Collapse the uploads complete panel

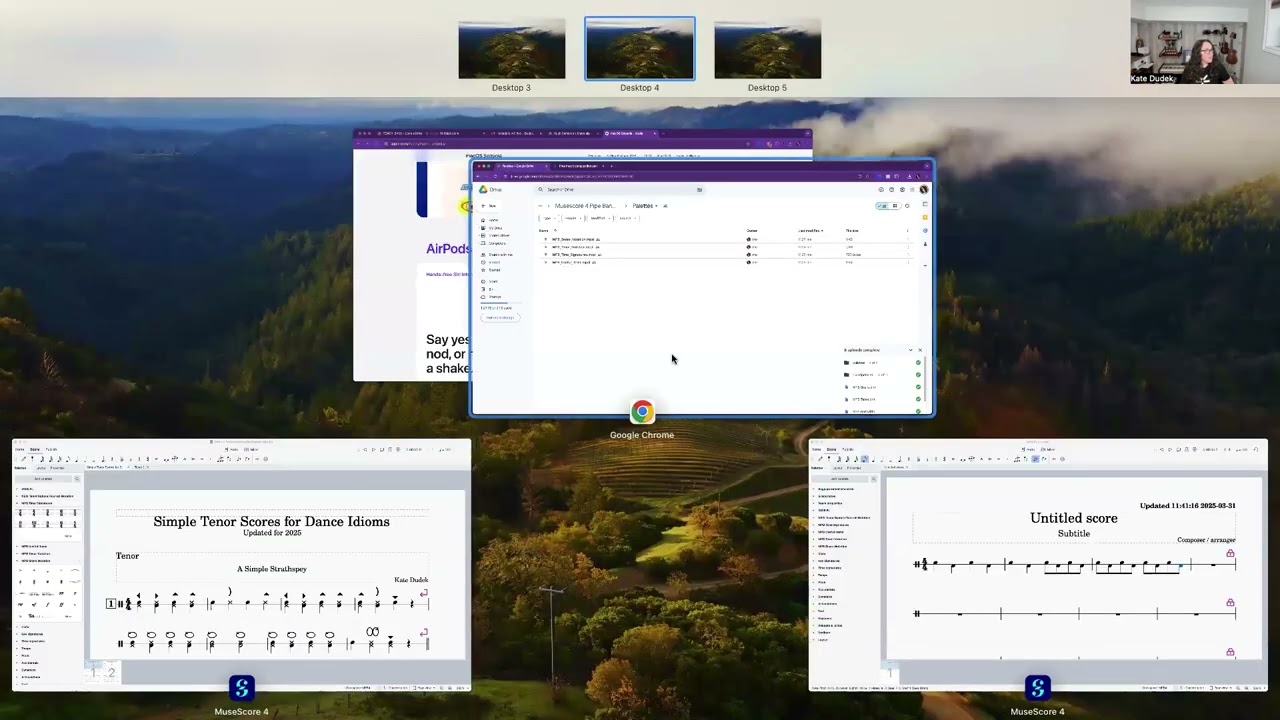(x=910, y=350)
